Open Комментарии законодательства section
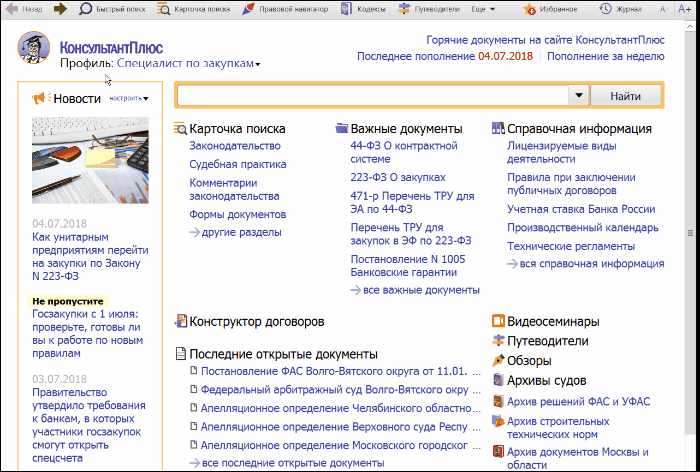 click(234, 189)
